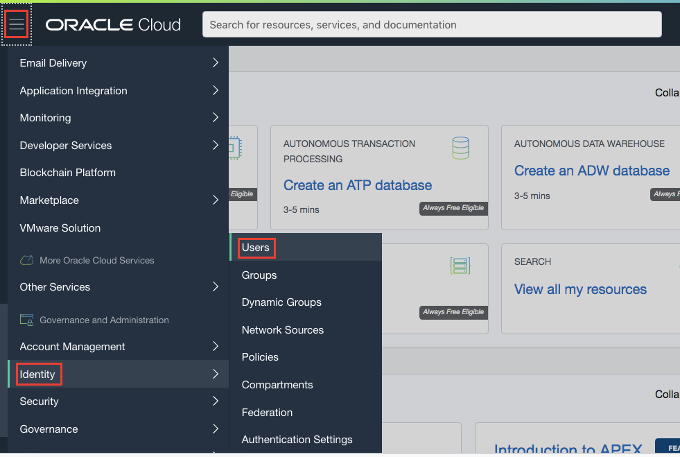
Task: Open Dynamic Groups submenu item
Action: (282, 302)
